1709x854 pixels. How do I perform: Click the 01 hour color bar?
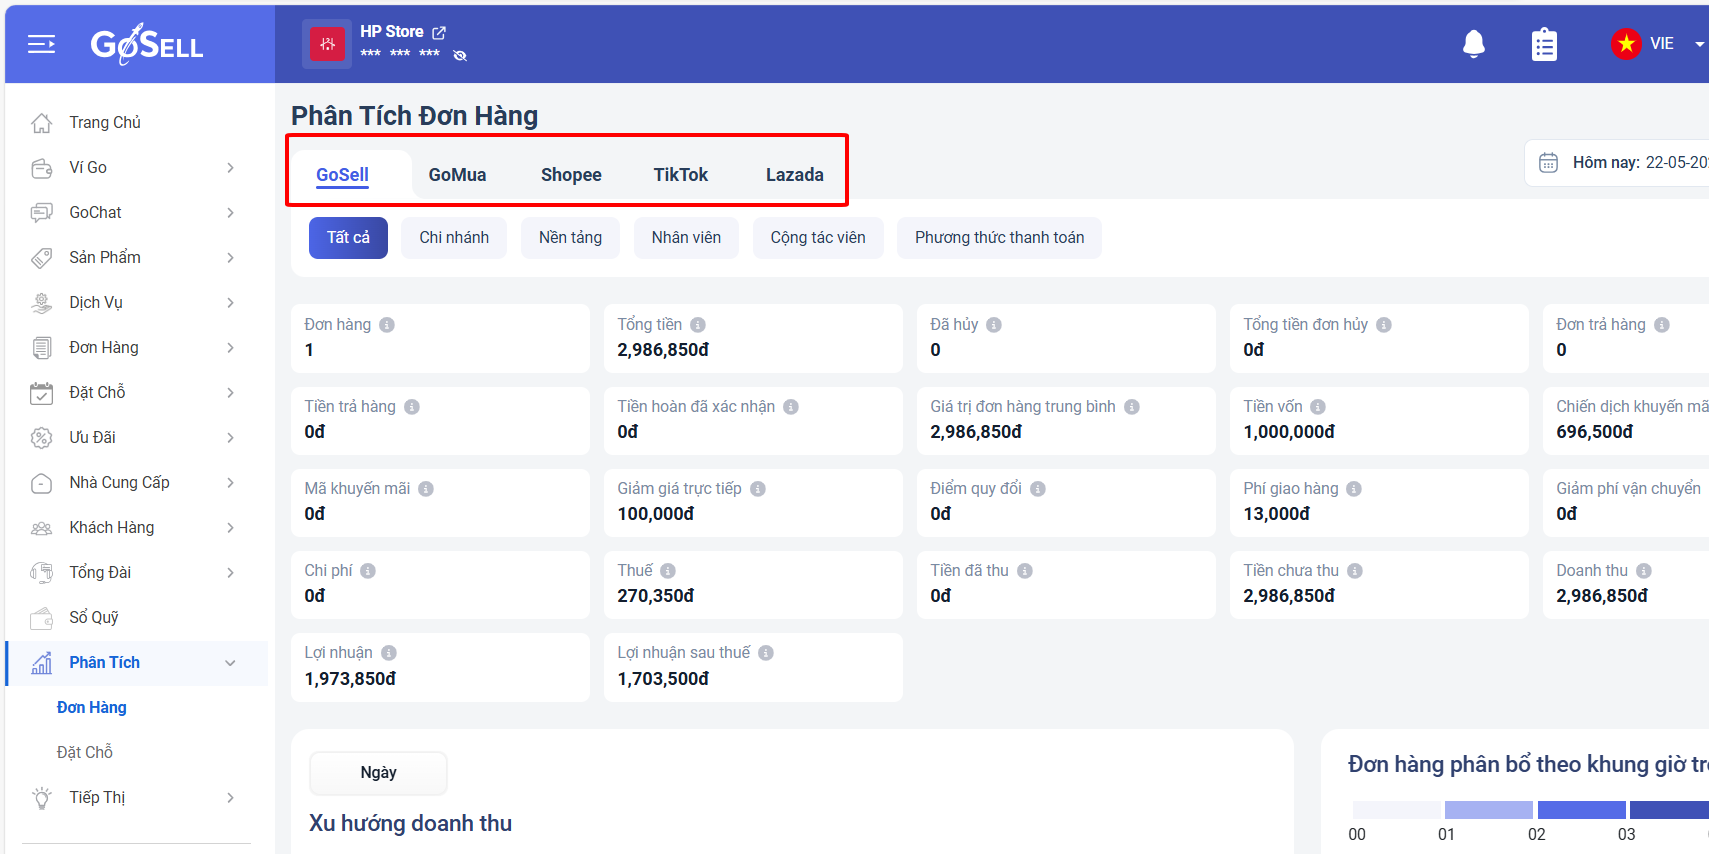tap(1489, 810)
